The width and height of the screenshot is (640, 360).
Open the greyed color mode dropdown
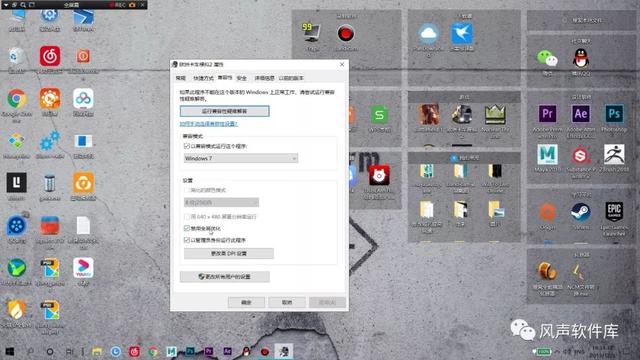tap(221, 202)
